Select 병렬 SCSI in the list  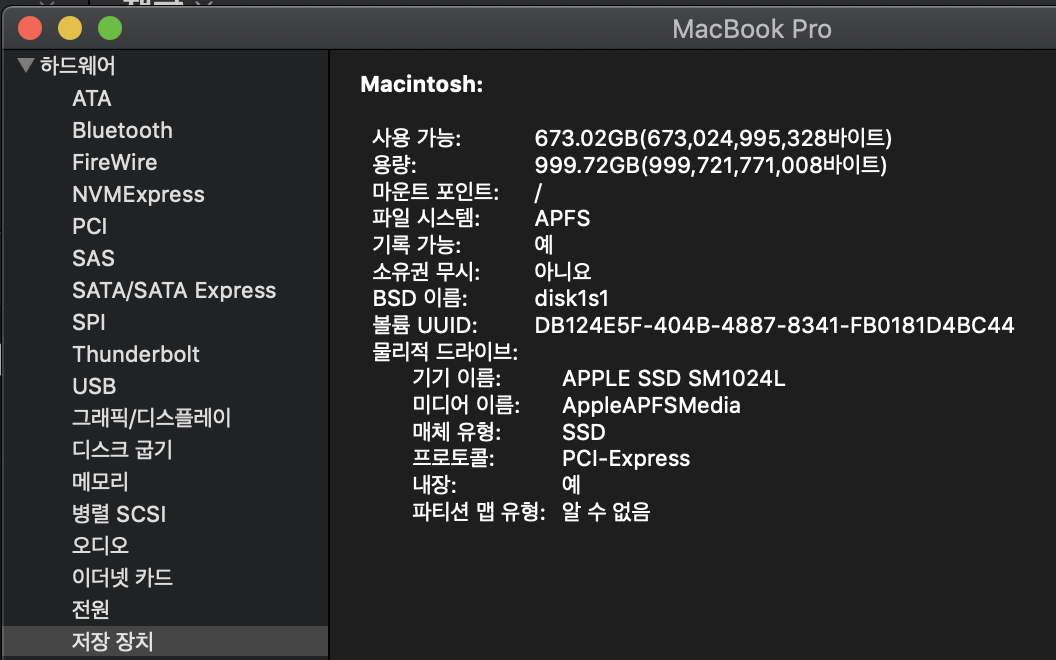point(119,514)
